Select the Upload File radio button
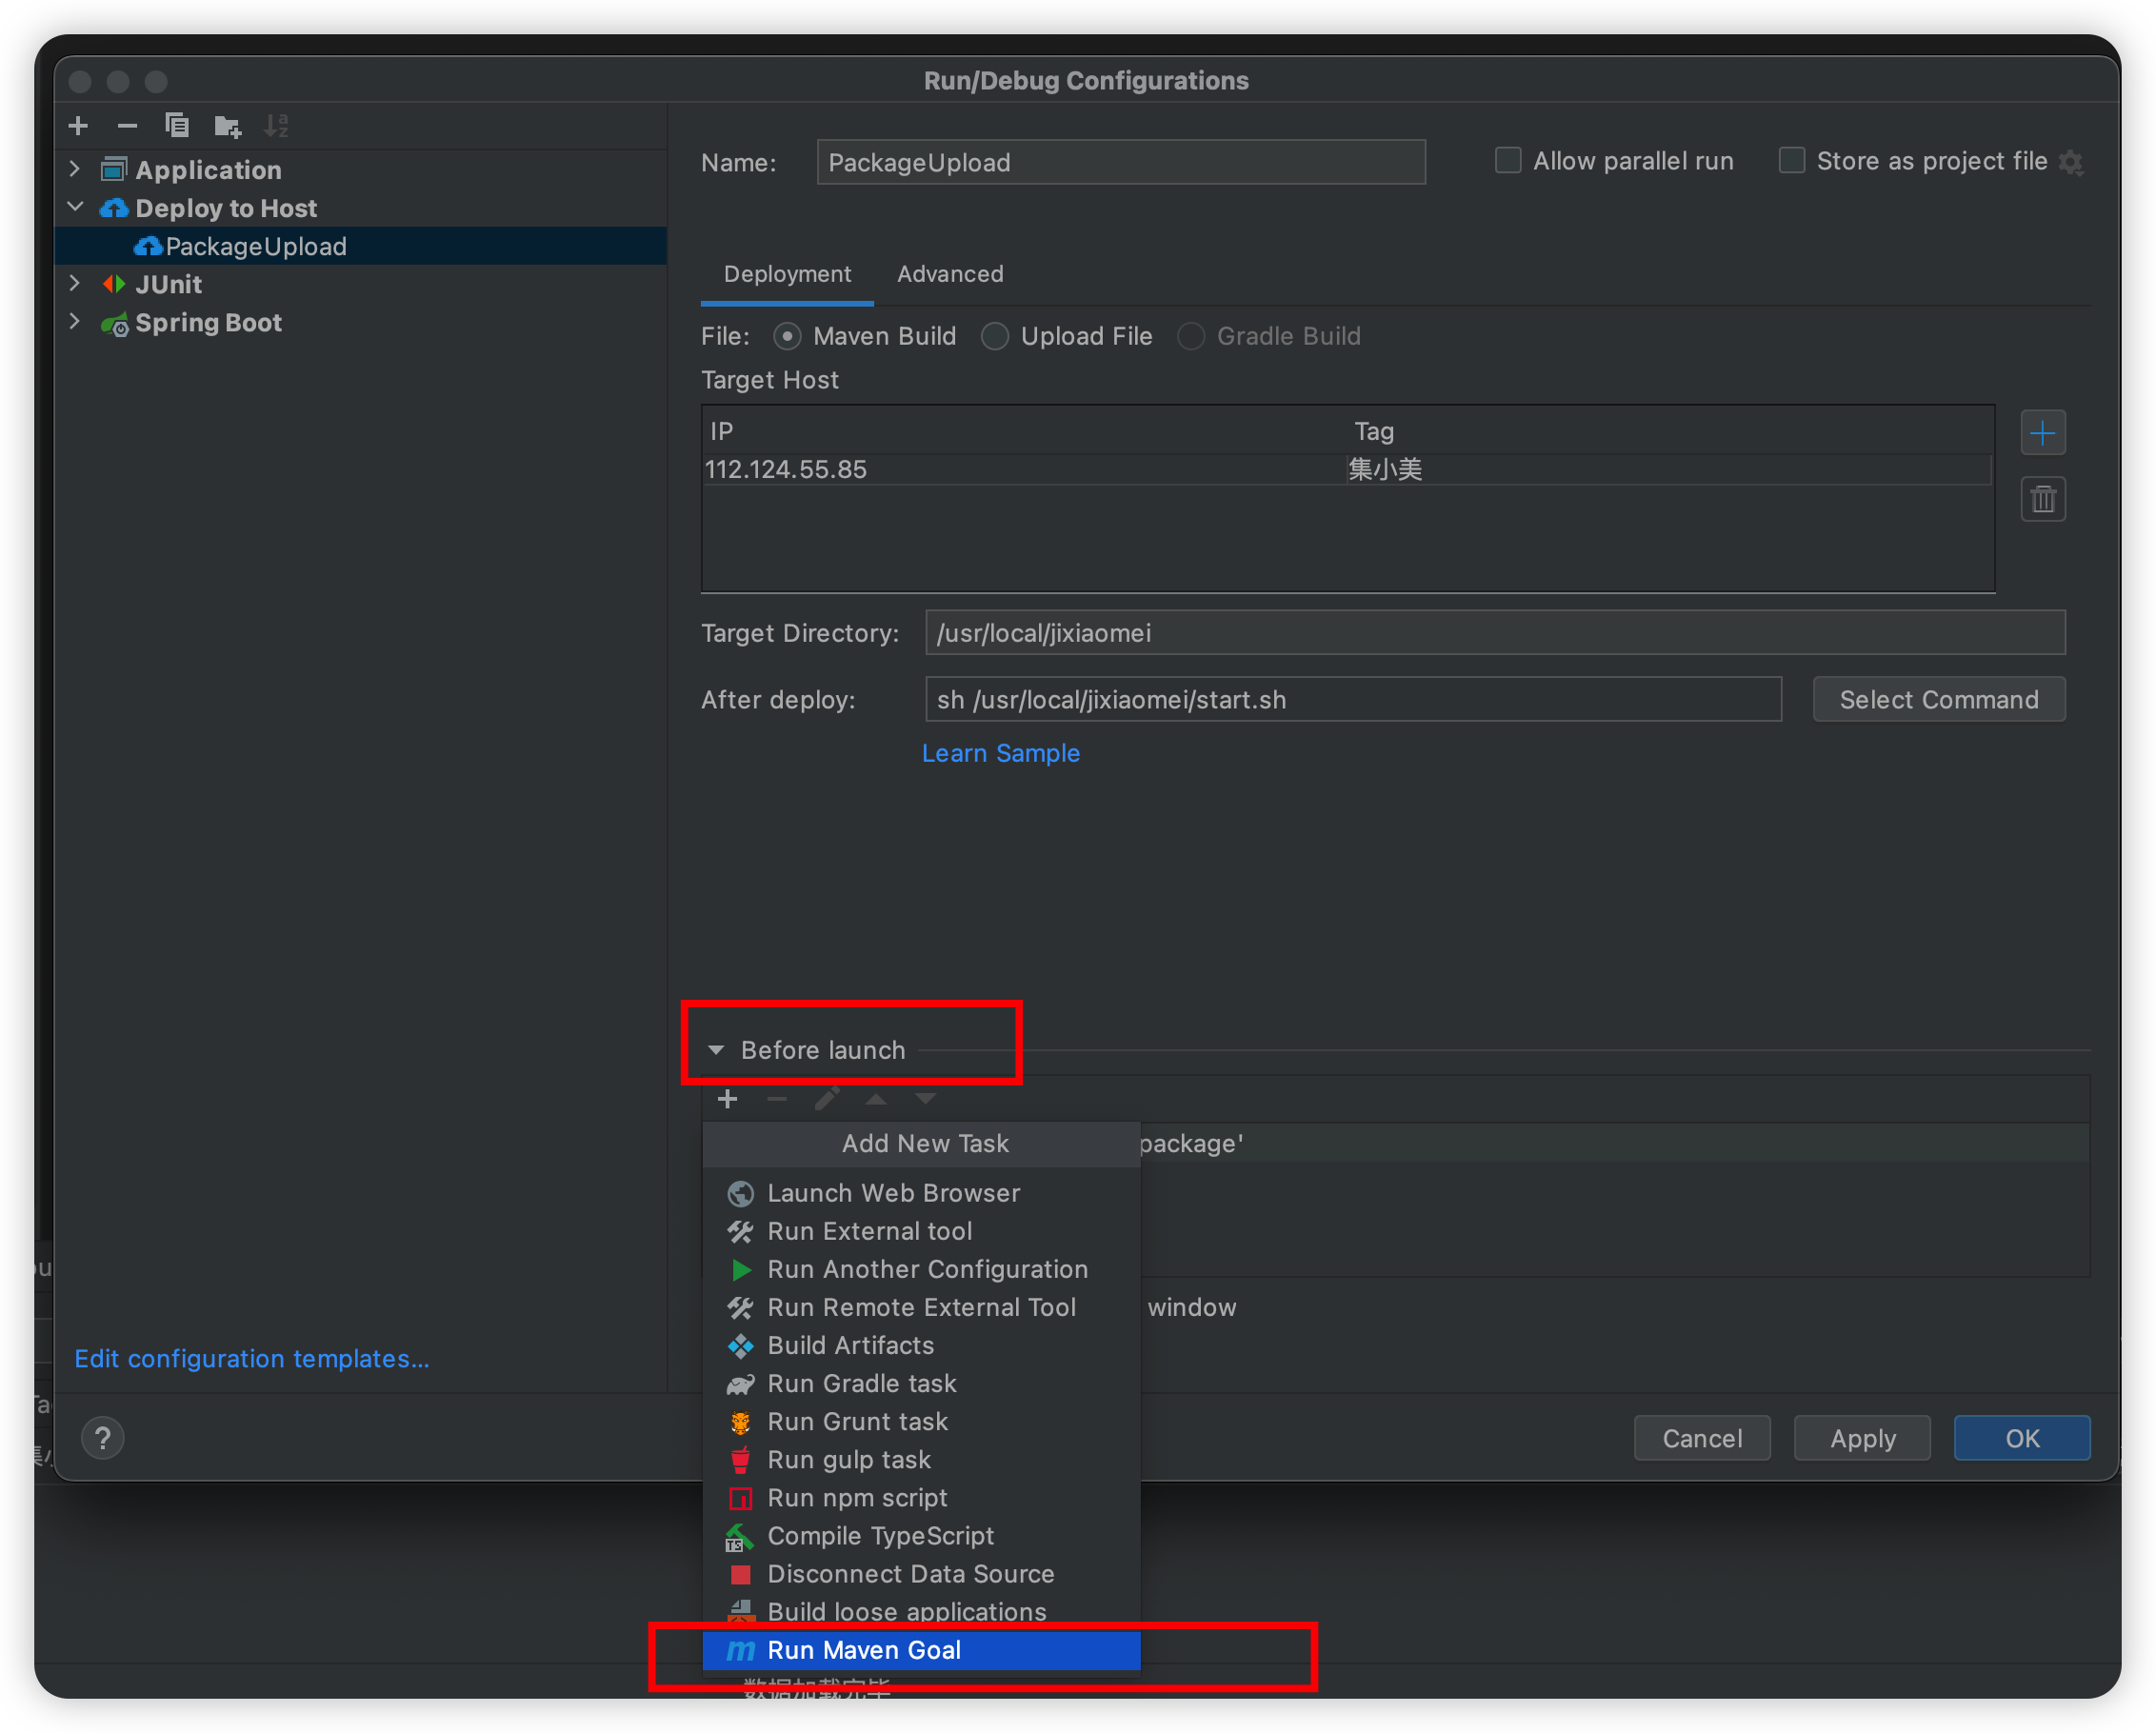2156x1733 pixels. (x=994, y=334)
